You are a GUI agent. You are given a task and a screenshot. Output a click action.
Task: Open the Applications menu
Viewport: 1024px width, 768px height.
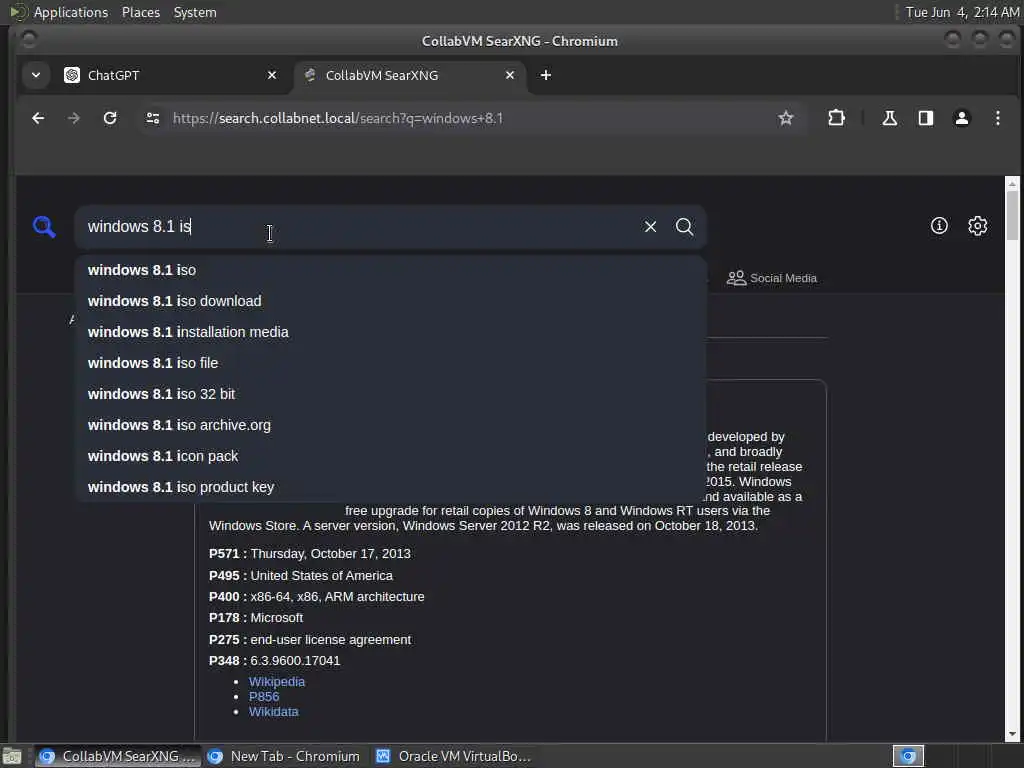tap(71, 12)
